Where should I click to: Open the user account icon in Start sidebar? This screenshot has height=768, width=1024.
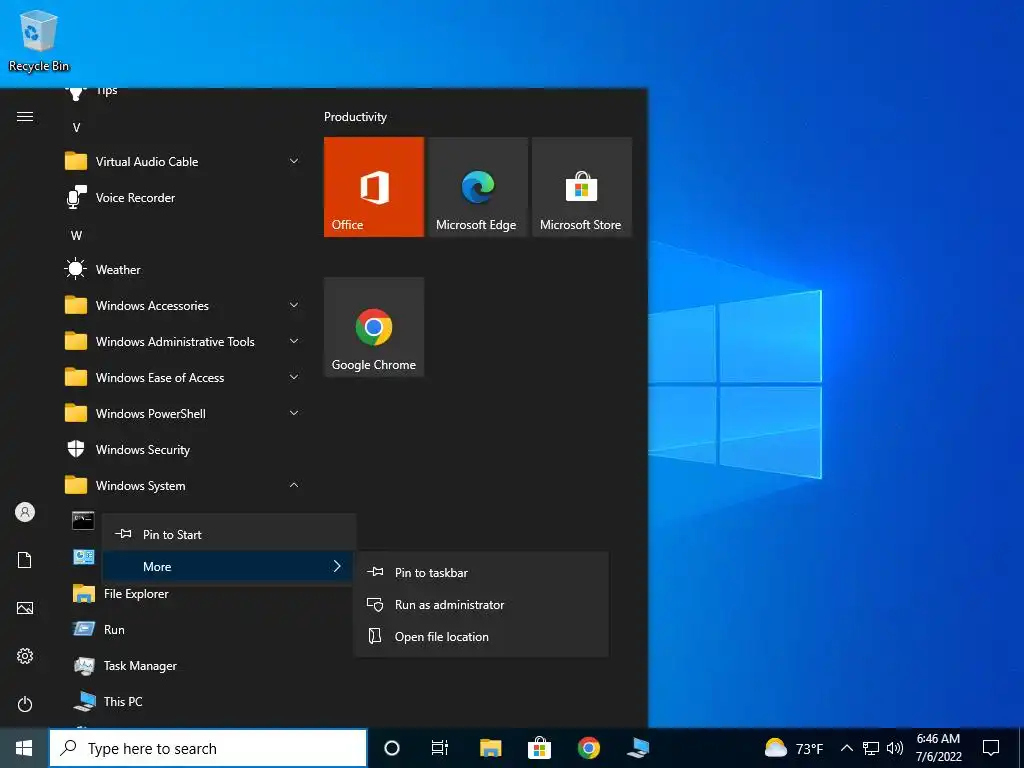pyautogui.click(x=25, y=512)
